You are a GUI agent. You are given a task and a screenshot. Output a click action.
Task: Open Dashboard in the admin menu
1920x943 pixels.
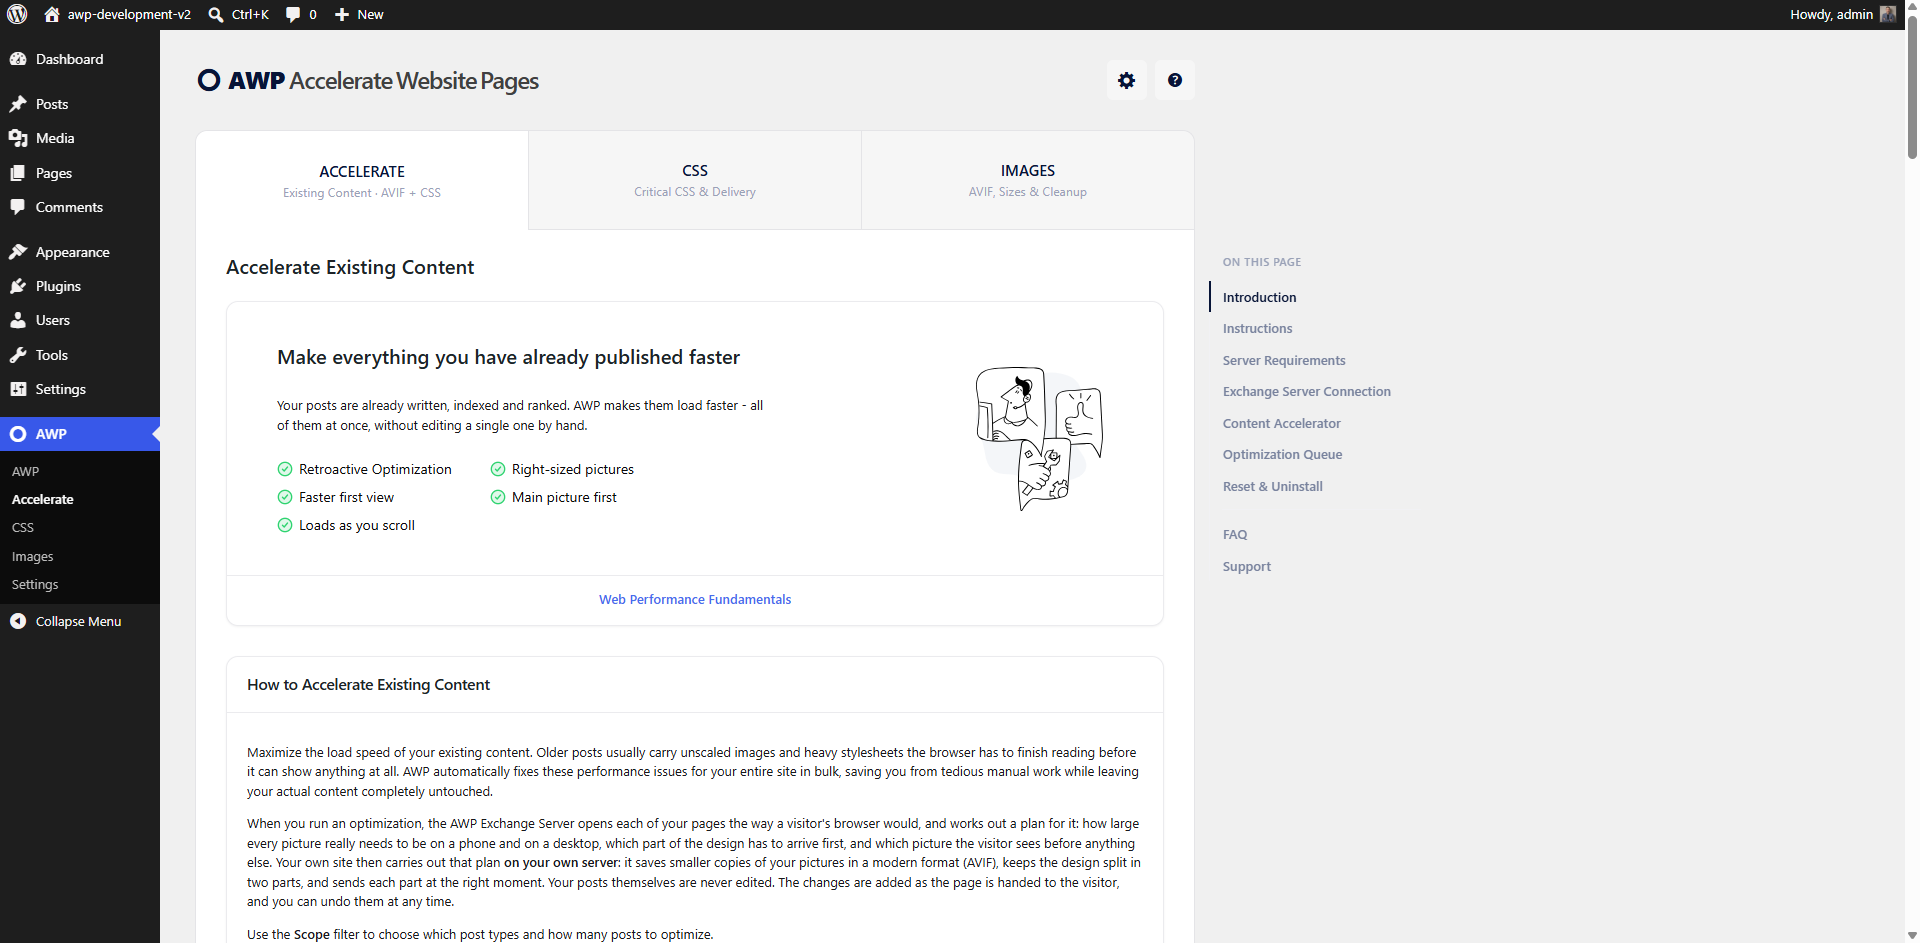click(x=80, y=59)
